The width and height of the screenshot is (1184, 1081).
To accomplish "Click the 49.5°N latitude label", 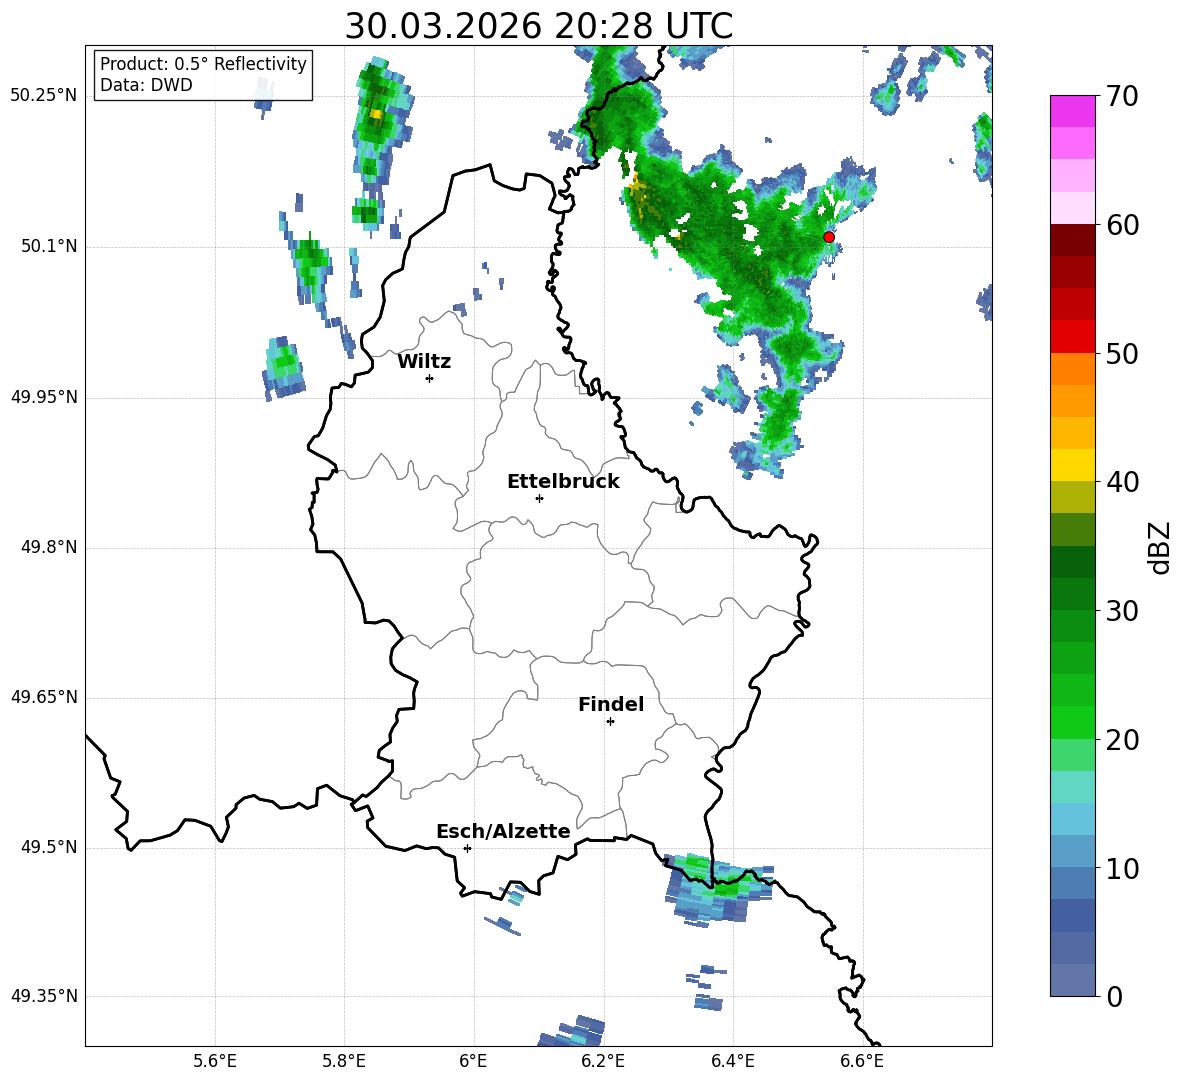I will pyautogui.click(x=49, y=847).
